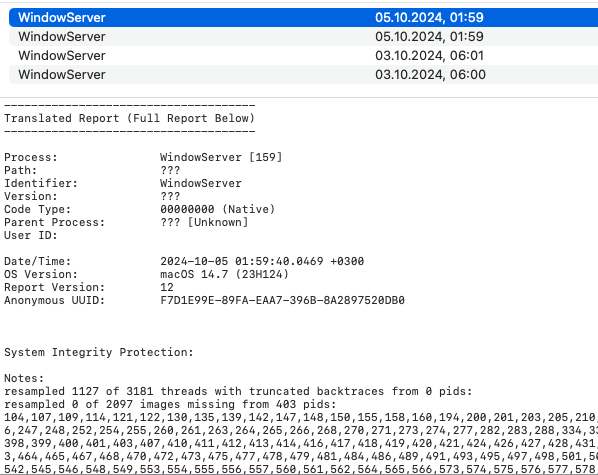Click the 05.10.2024, 01:59 date in selected row
The image size is (598, 475).
tap(429, 18)
